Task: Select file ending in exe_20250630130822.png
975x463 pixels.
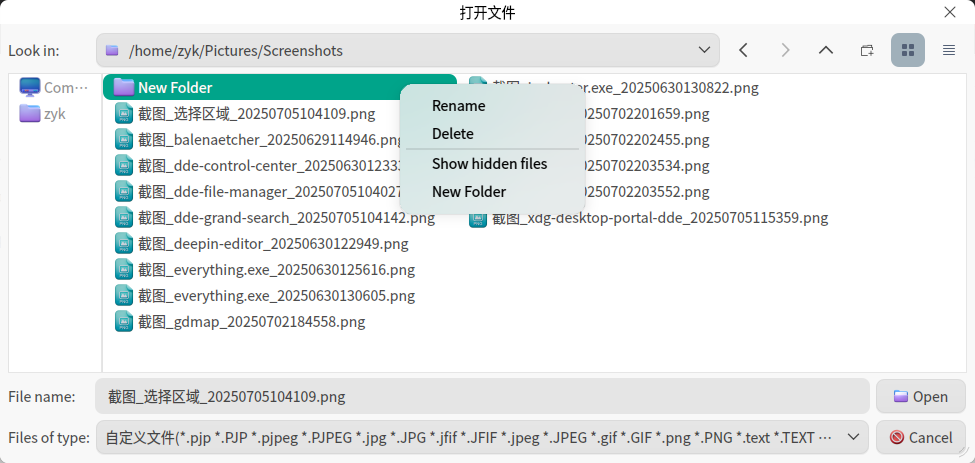Action: (672, 88)
